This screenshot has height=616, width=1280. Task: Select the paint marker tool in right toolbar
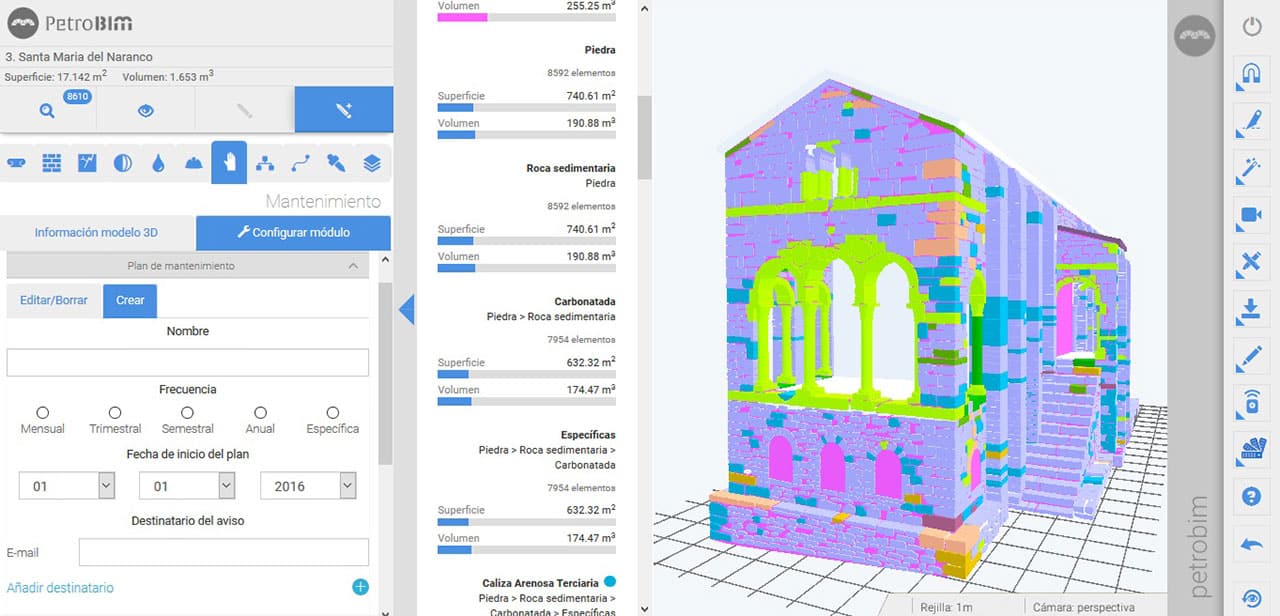tap(1252, 122)
